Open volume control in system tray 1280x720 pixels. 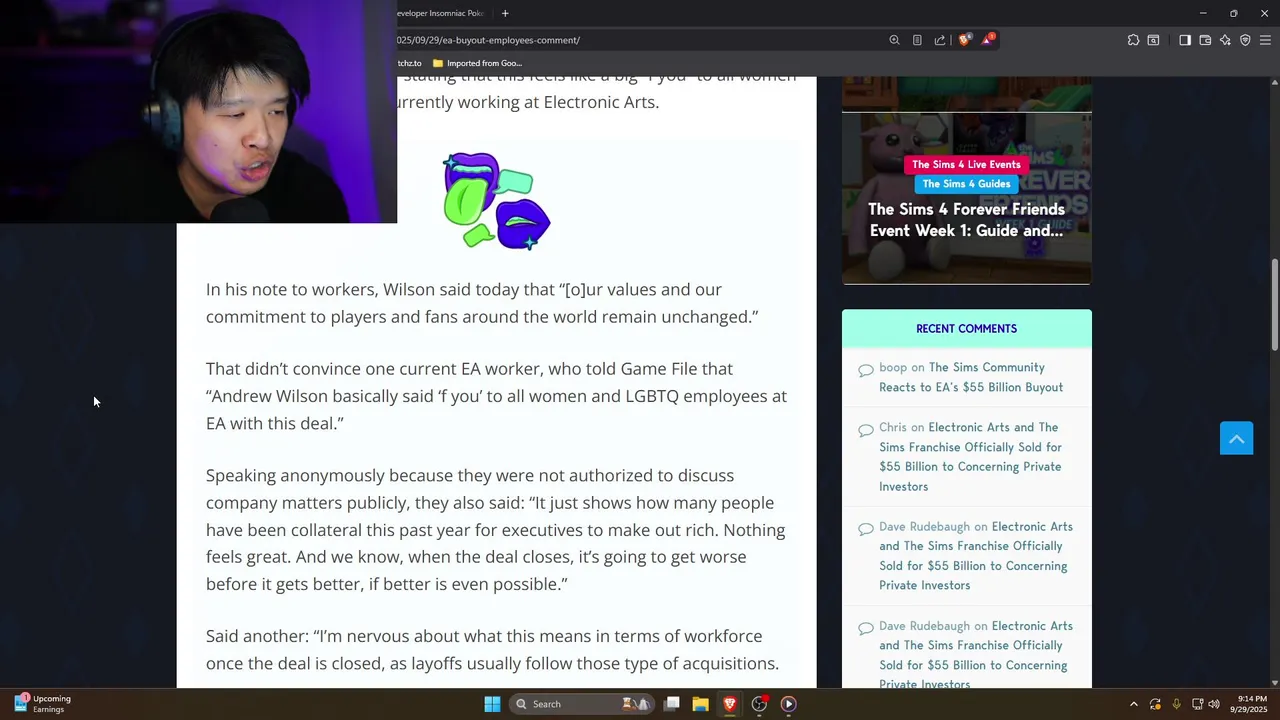pyautogui.click(x=1214, y=704)
